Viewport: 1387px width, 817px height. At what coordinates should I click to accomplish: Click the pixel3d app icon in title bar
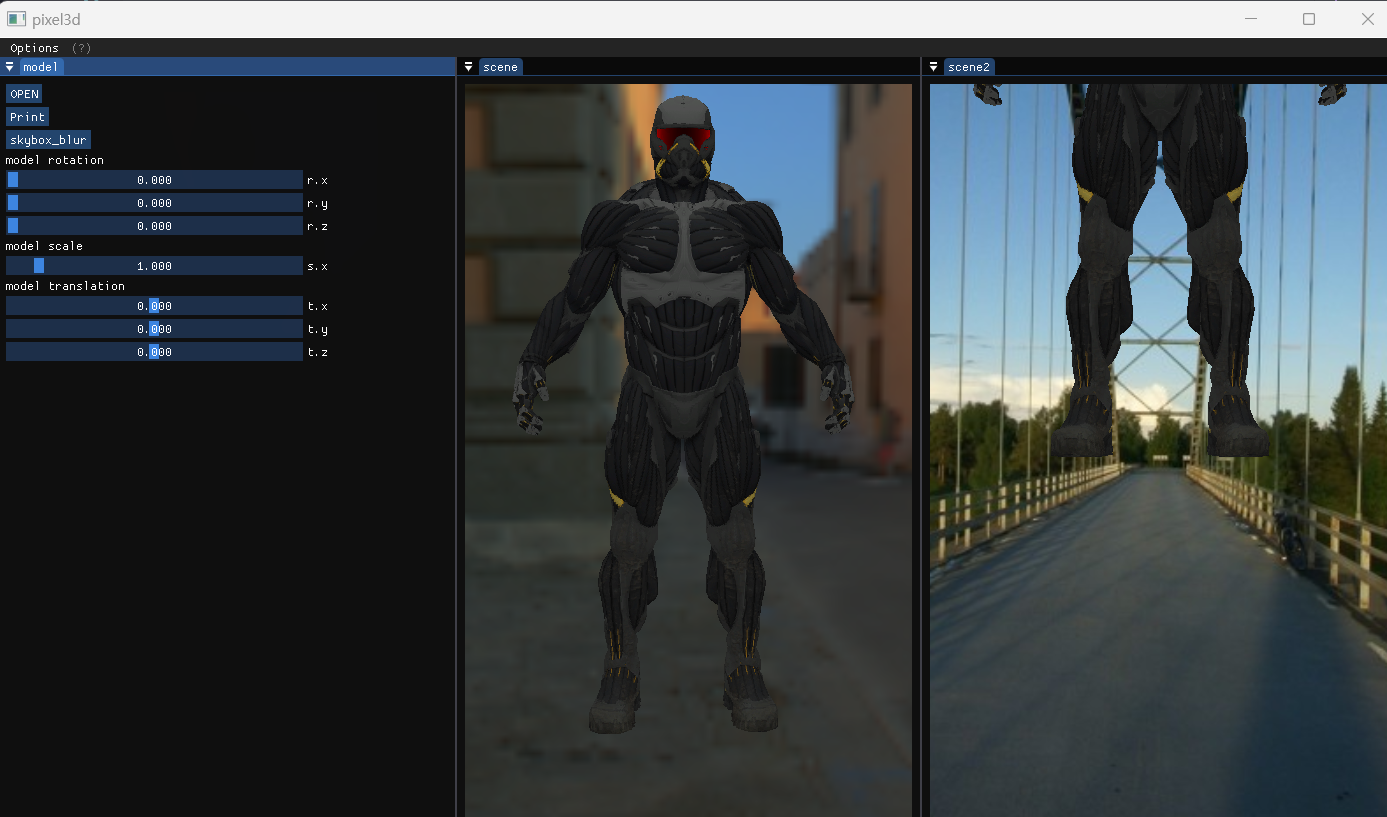click(x=15, y=19)
